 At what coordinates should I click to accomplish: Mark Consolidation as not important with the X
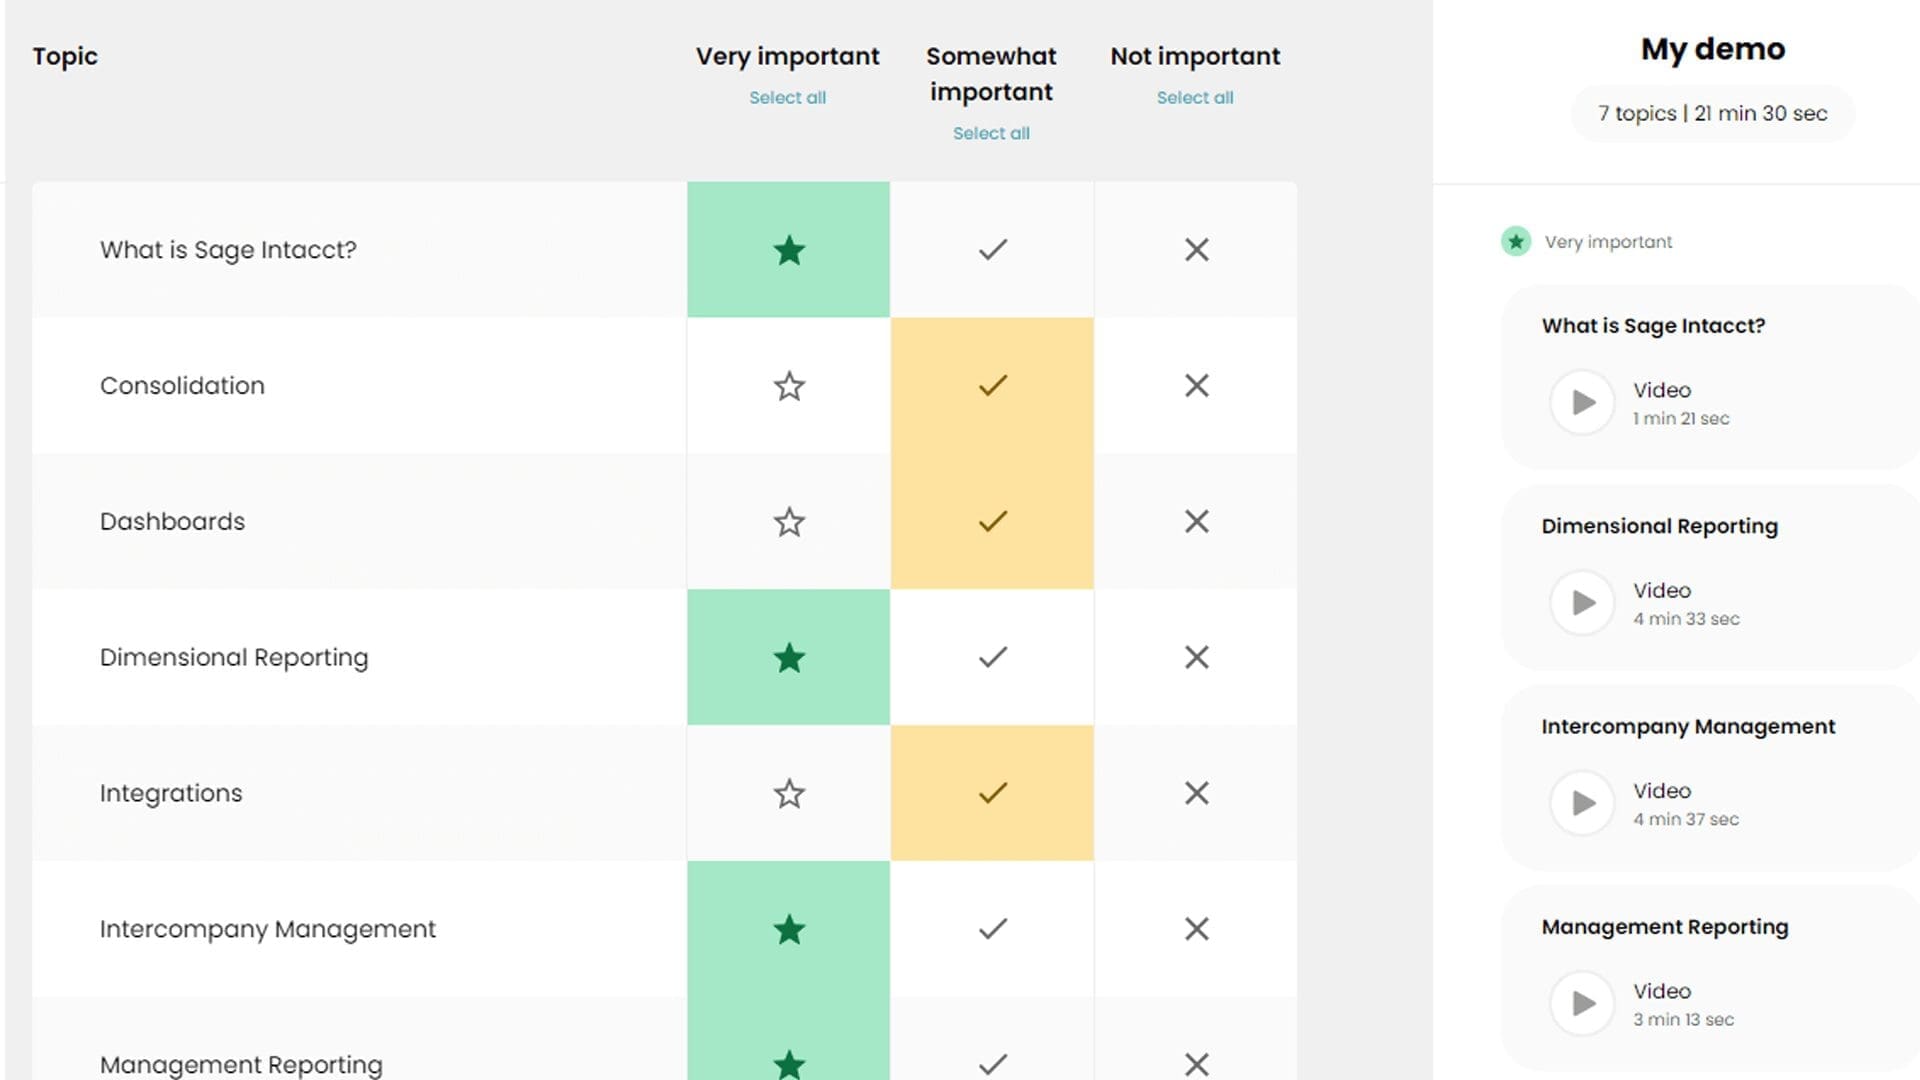1196,386
